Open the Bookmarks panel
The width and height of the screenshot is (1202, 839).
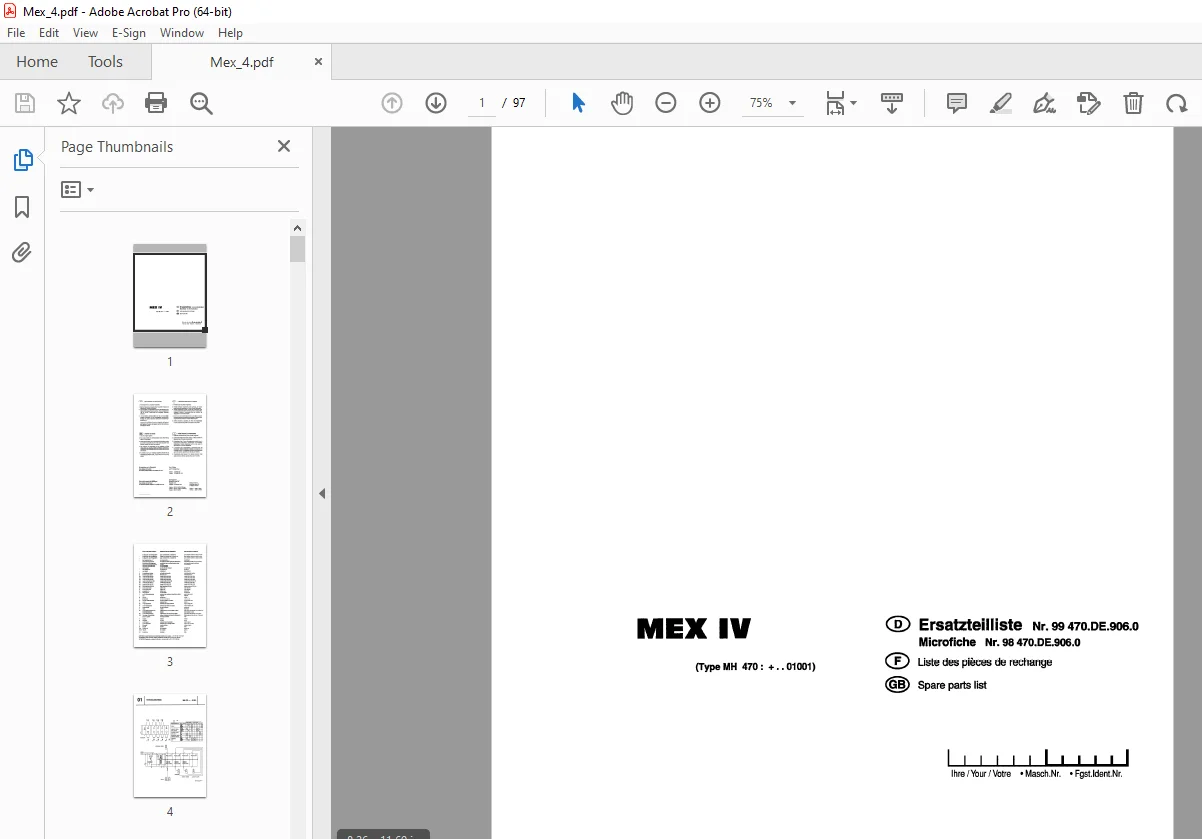pyautogui.click(x=22, y=207)
